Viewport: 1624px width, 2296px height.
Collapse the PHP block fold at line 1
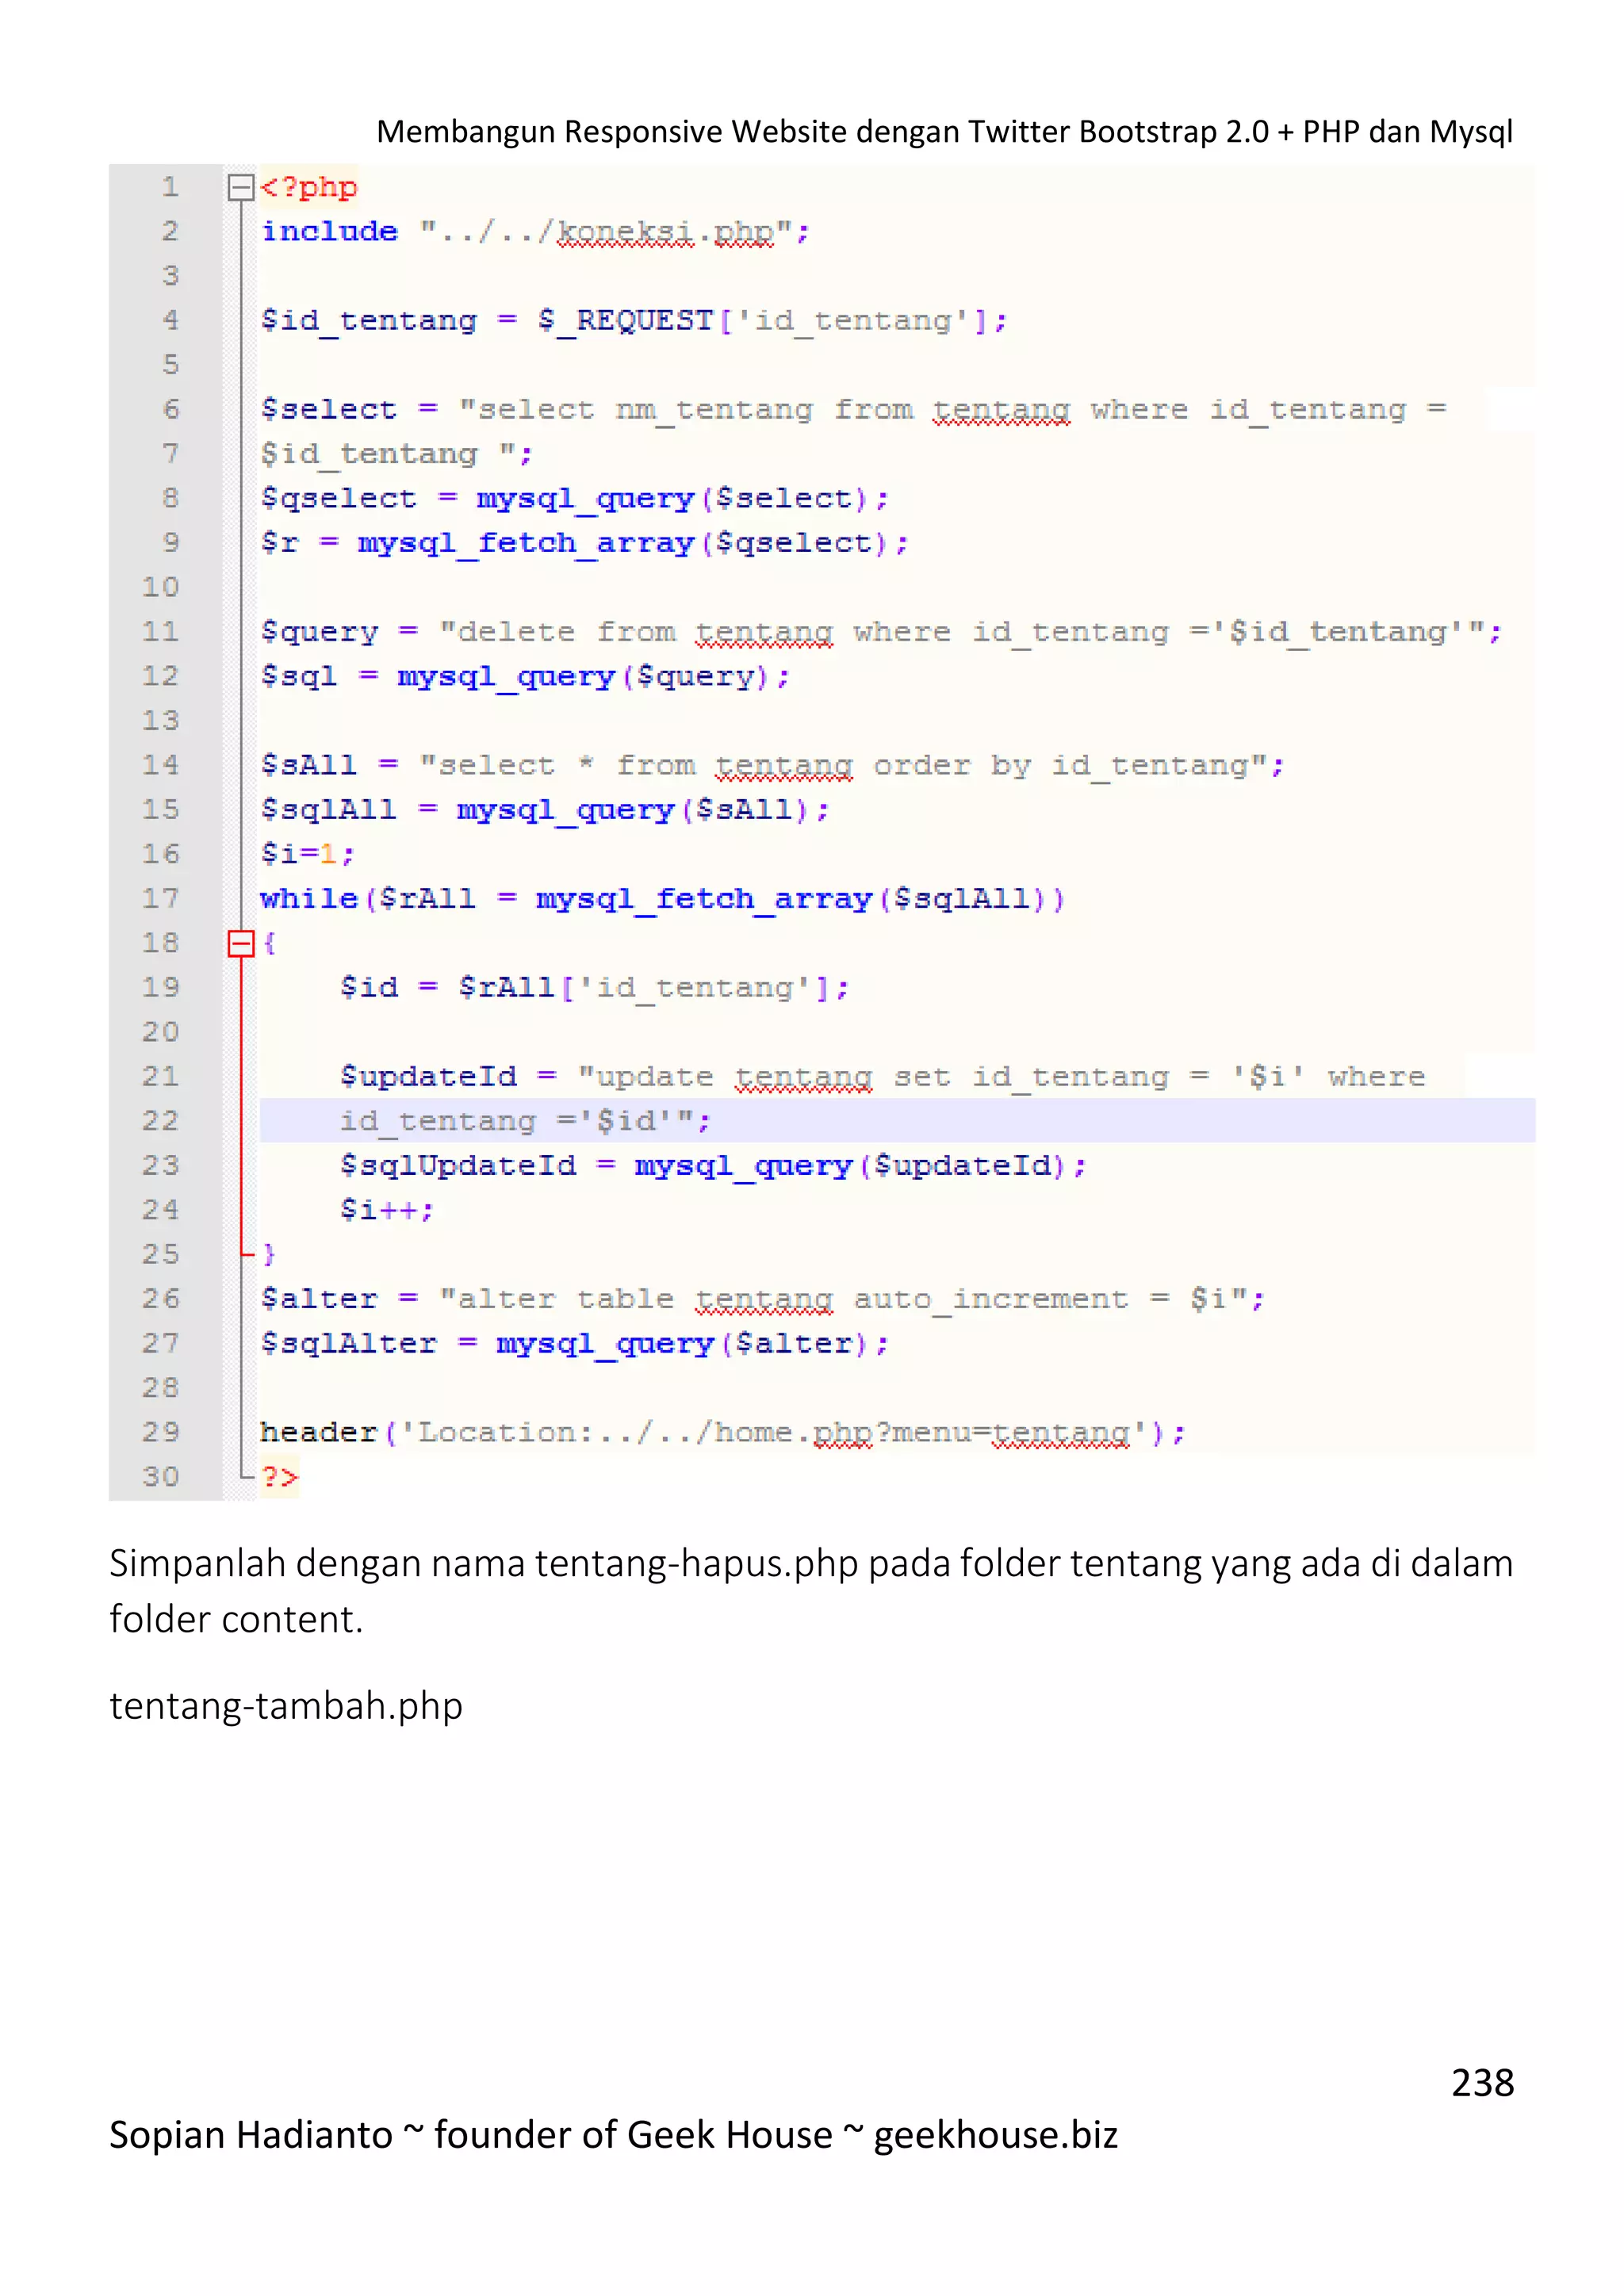tap(241, 188)
